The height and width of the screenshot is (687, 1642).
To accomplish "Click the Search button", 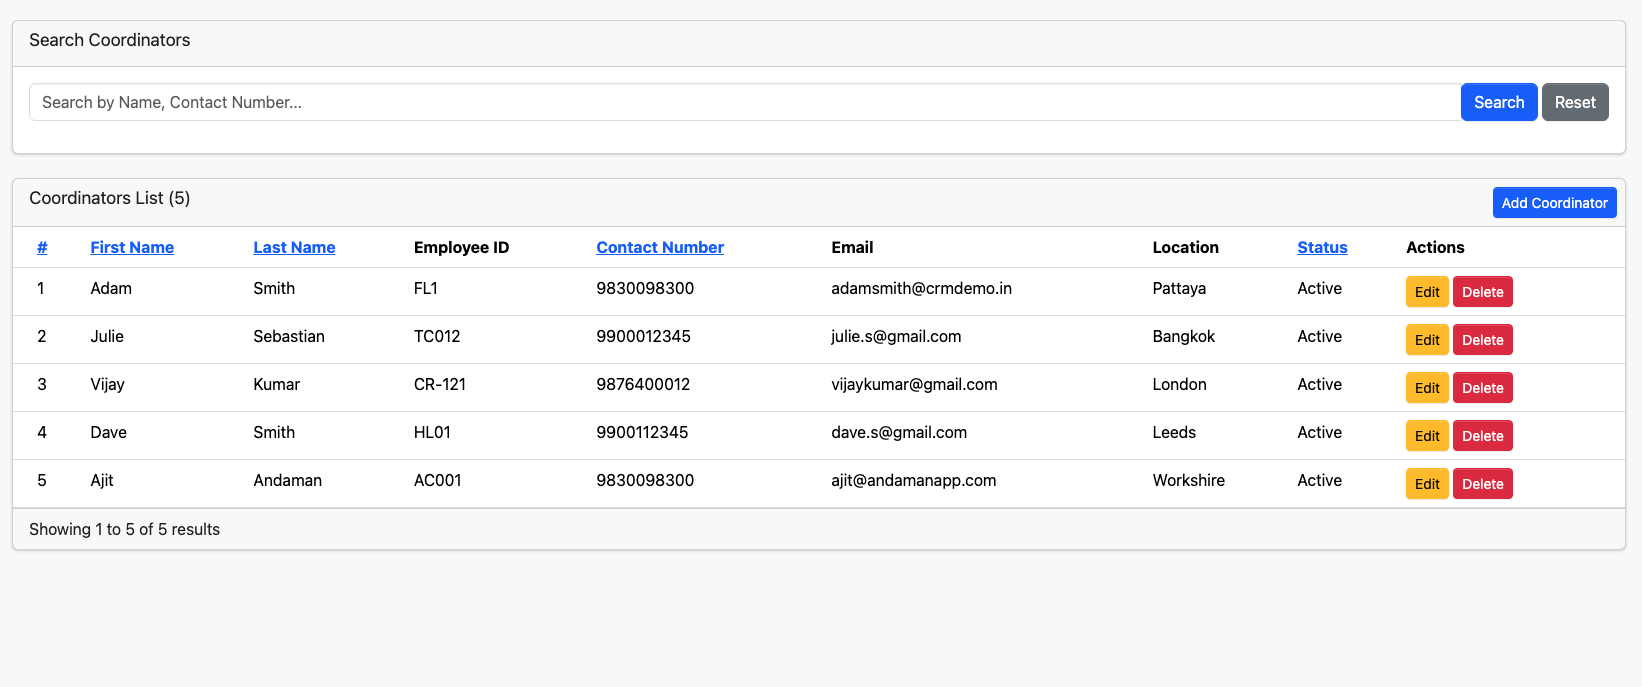I will tap(1498, 102).
